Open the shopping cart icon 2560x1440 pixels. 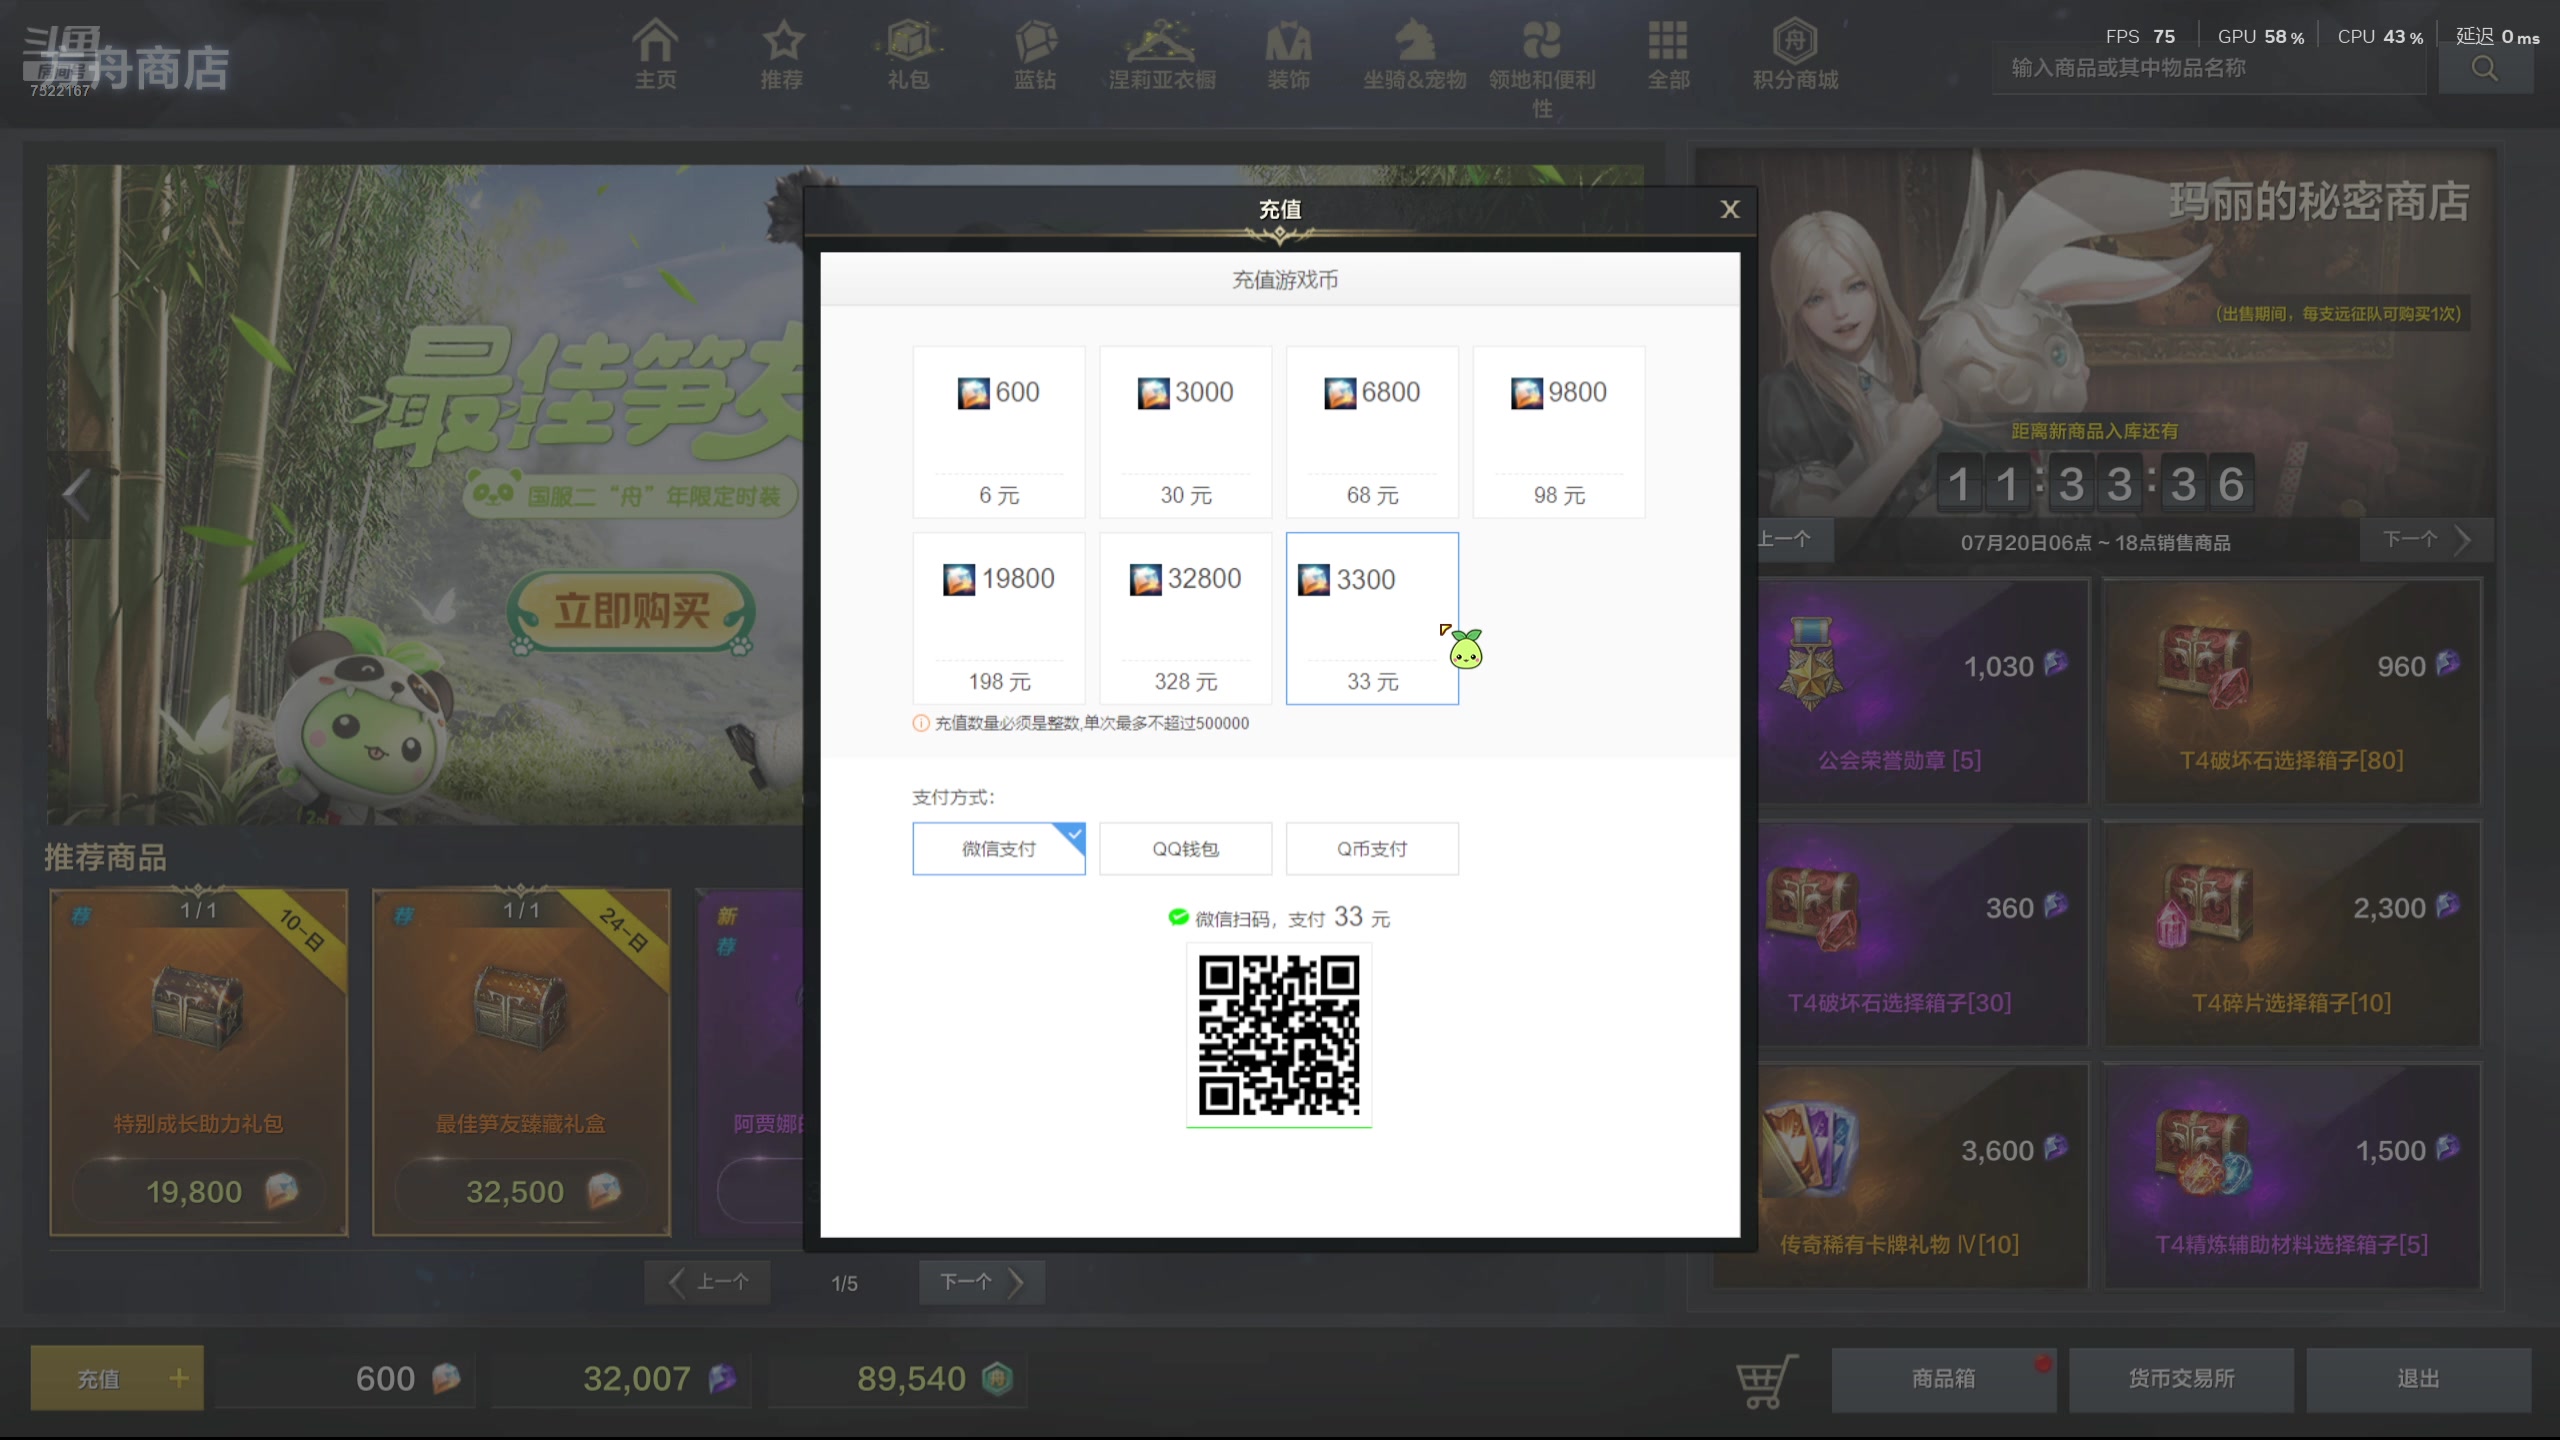pos(1766,1380)
